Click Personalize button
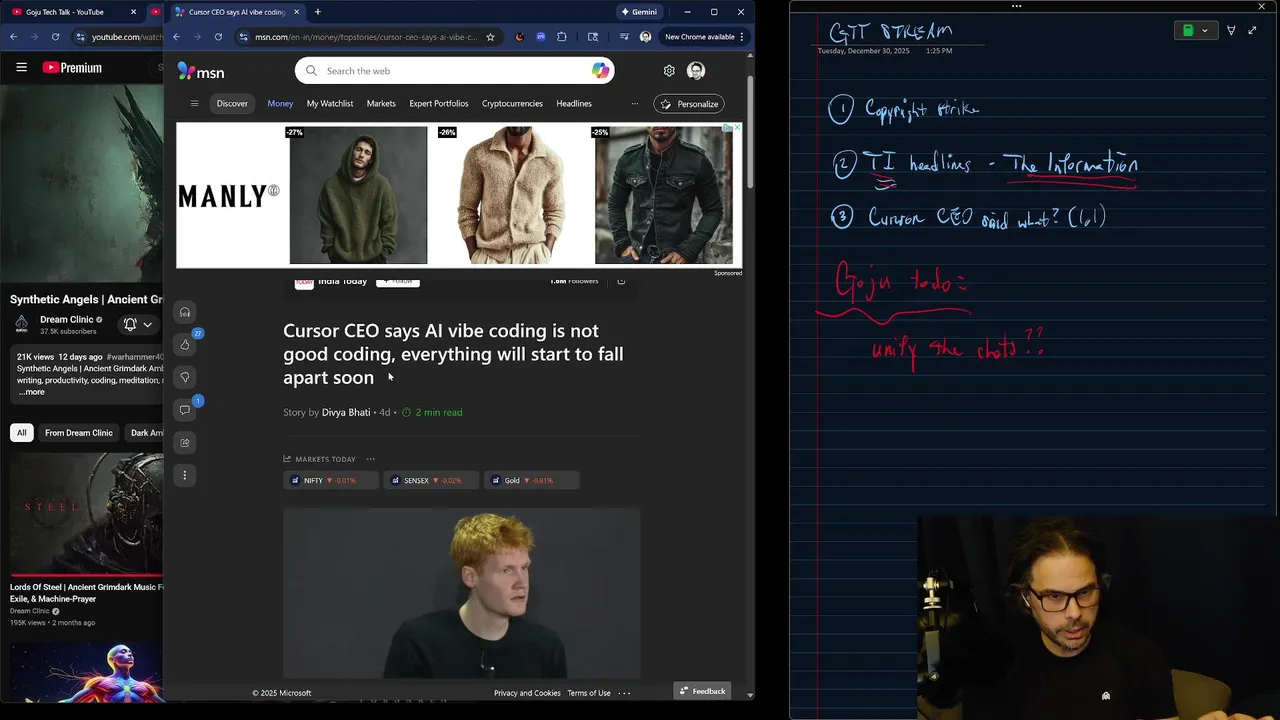 click(689, 104)
